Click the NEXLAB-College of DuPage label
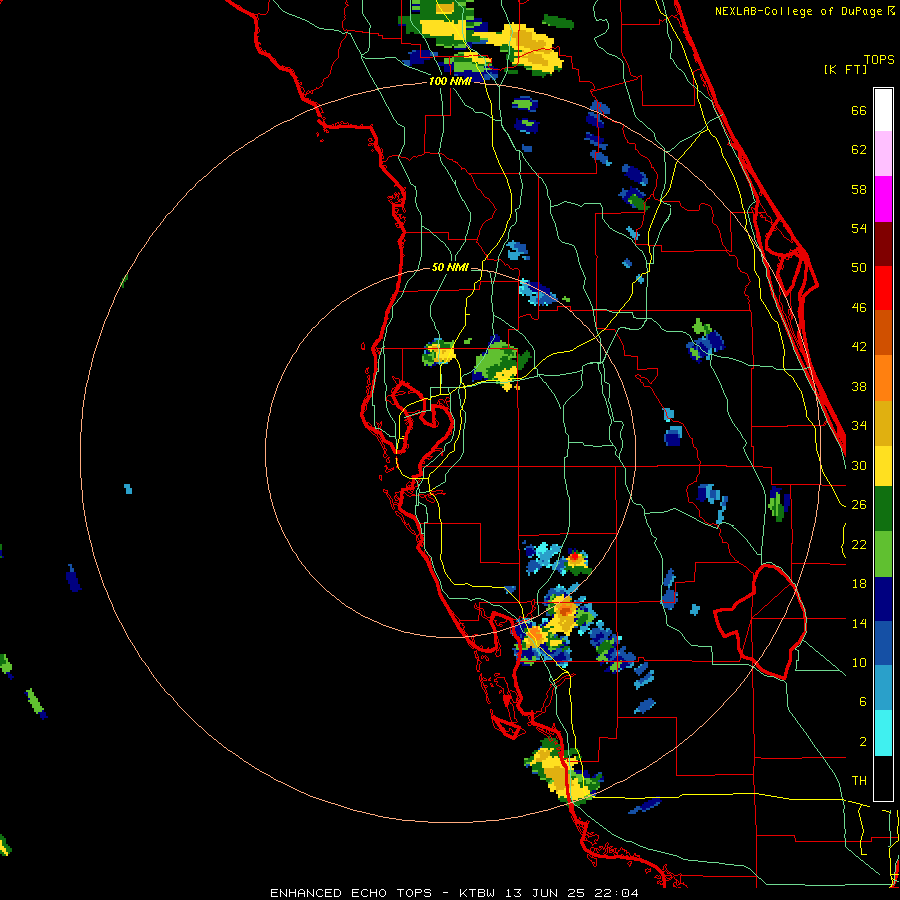 (x=799, y=11)
